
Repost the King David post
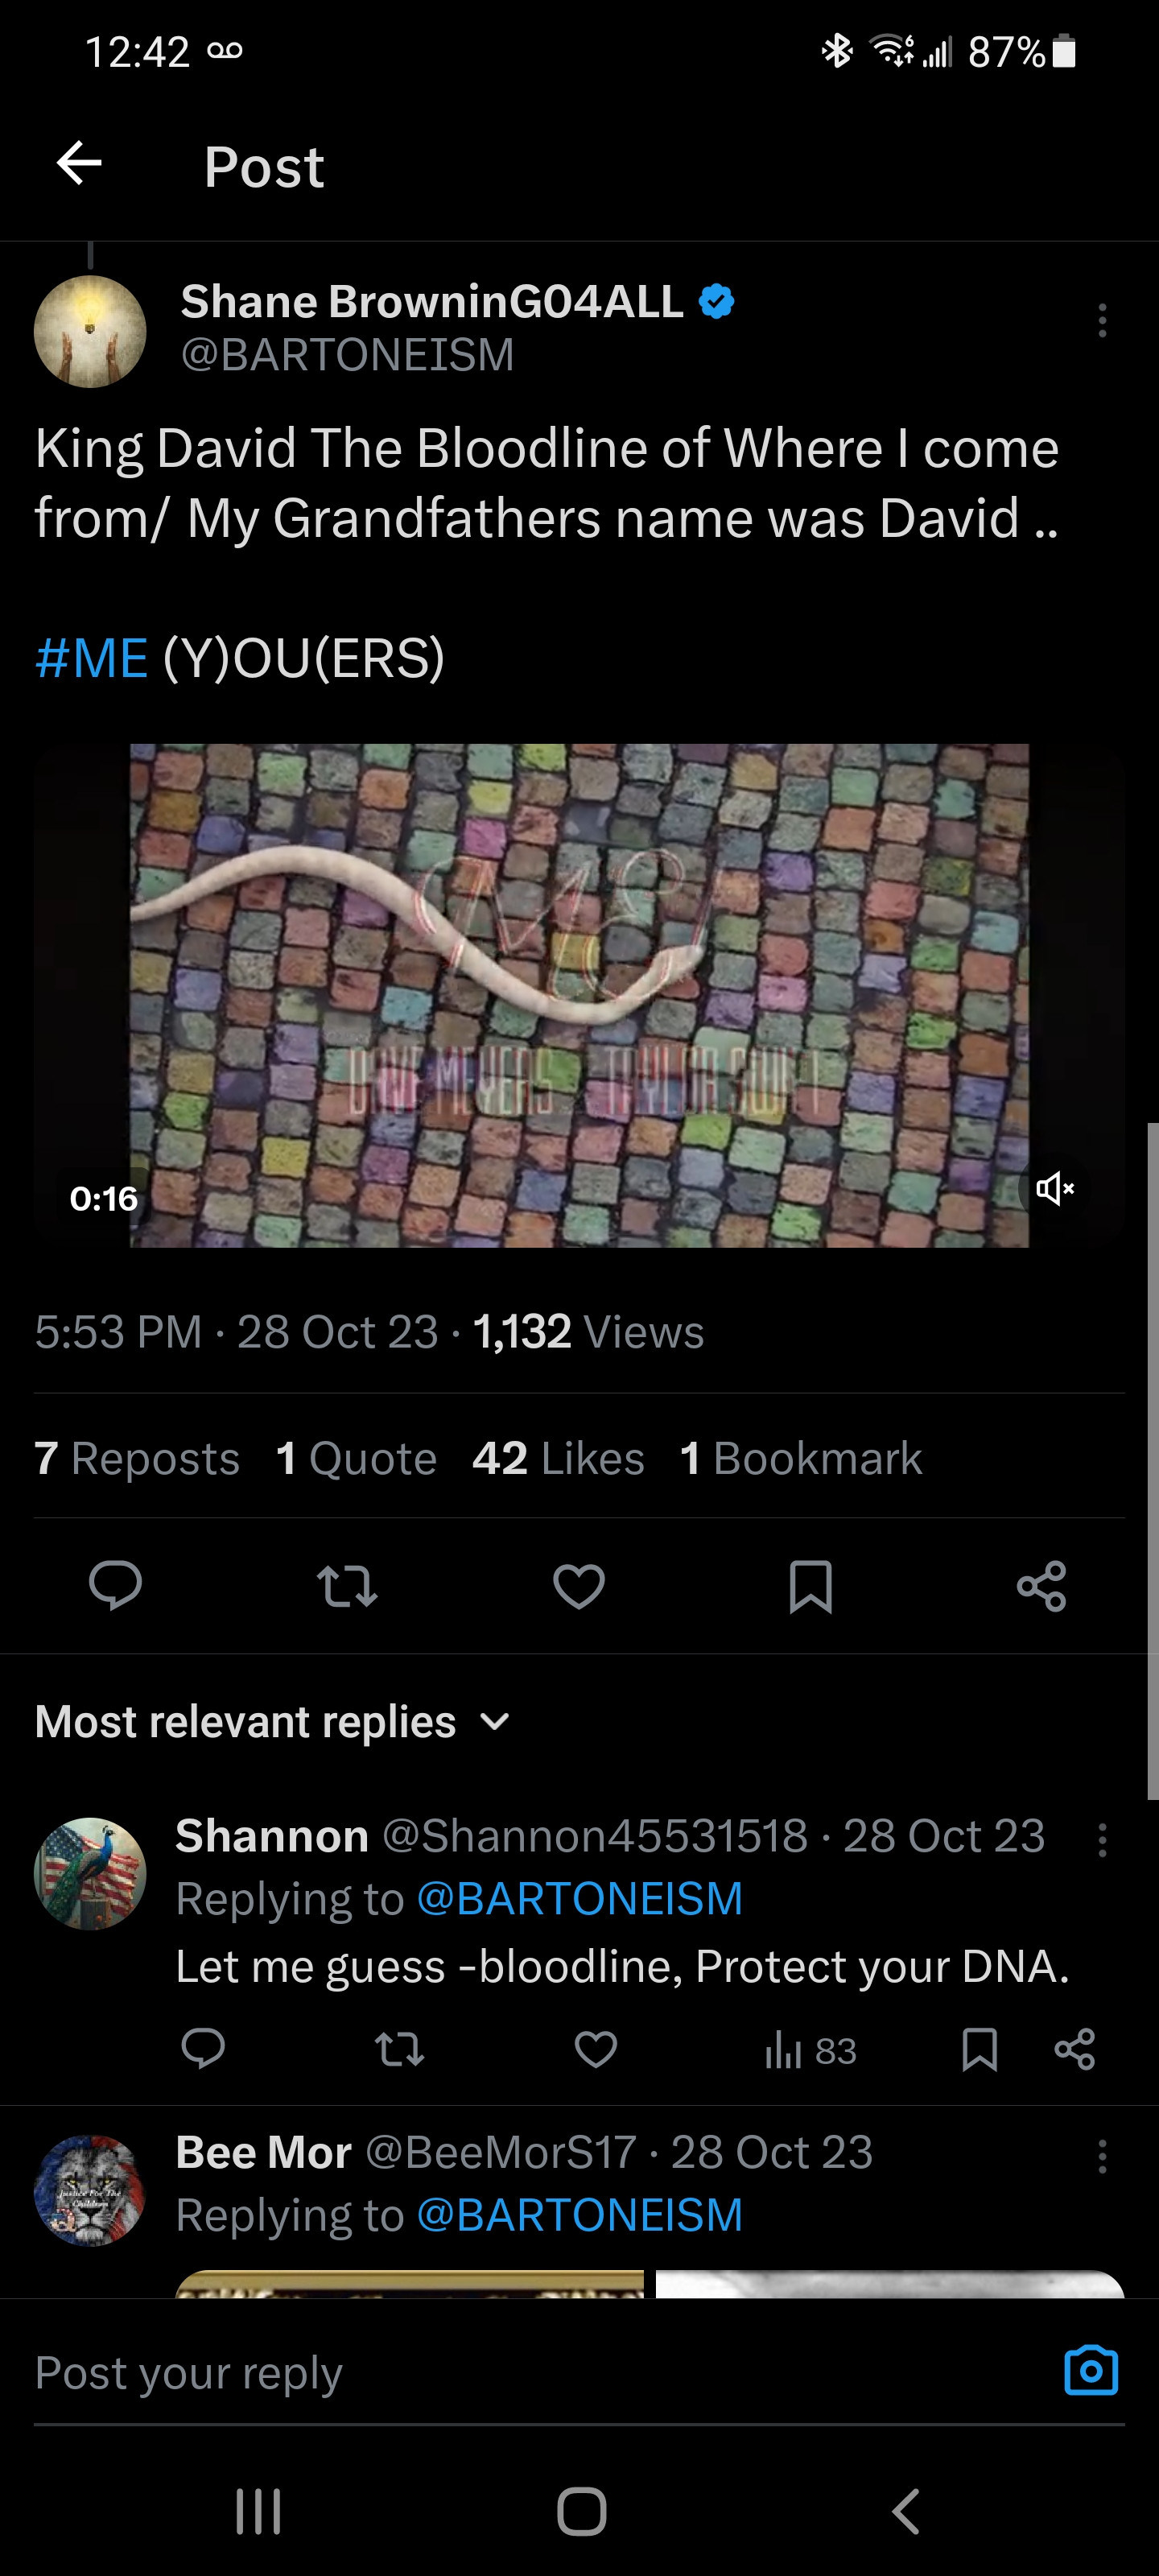point(347,1586)
